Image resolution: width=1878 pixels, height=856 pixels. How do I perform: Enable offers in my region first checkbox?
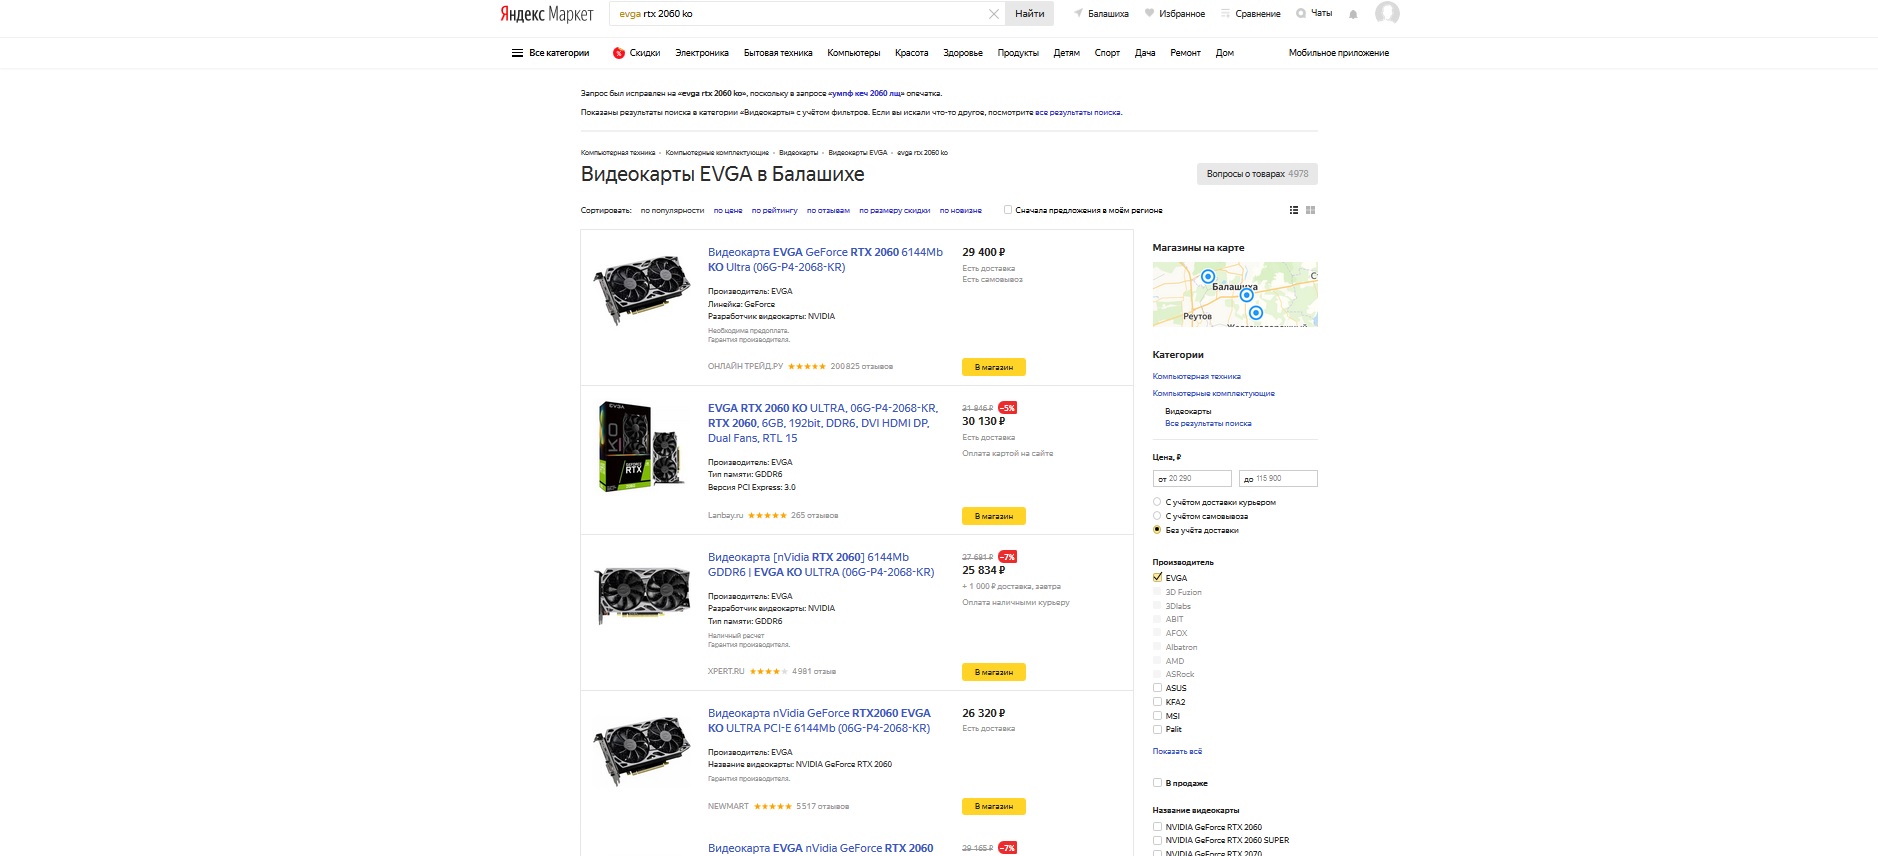point(1008,210)
